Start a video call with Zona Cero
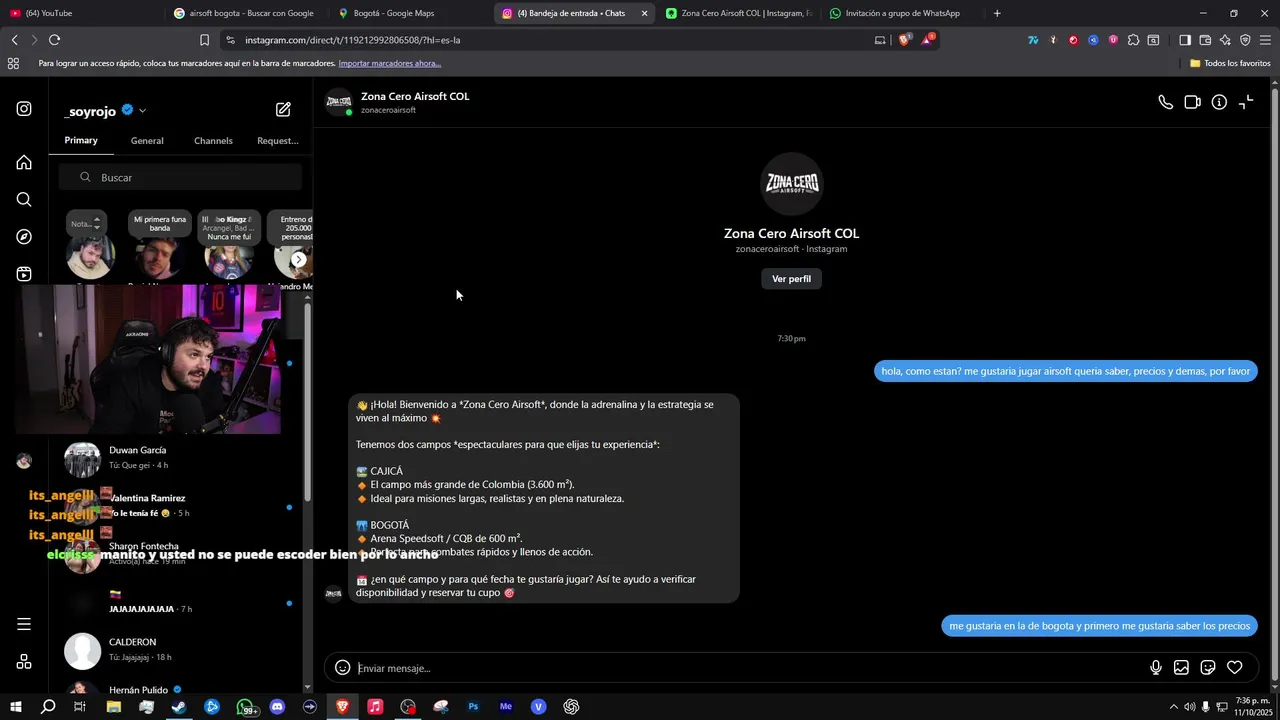 click(1192, 102)
